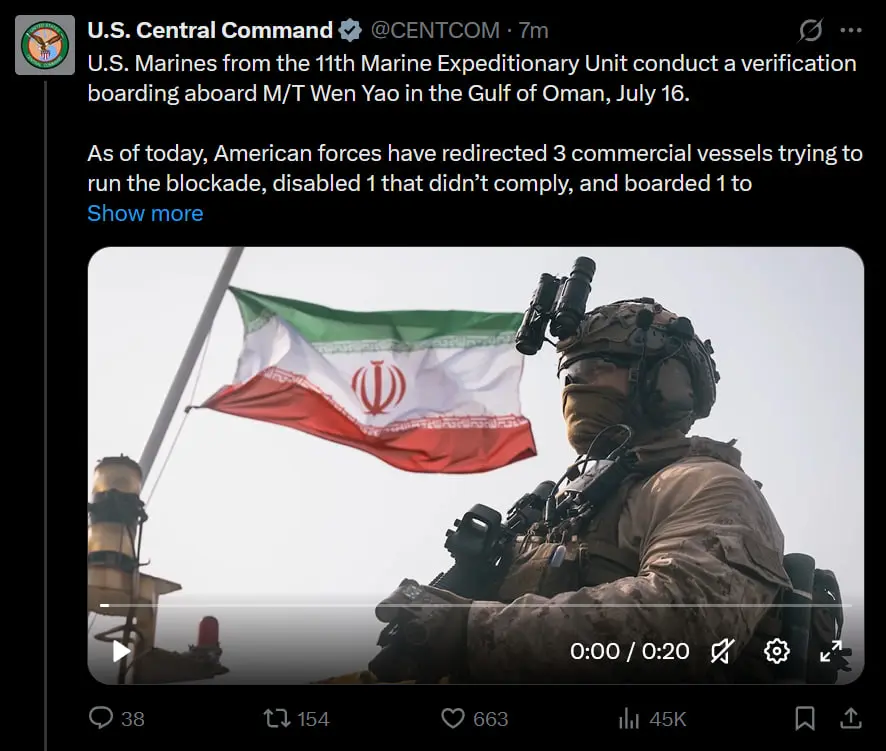Open the share upload icon
Viewport: 886px width, 751px height.
850,718
